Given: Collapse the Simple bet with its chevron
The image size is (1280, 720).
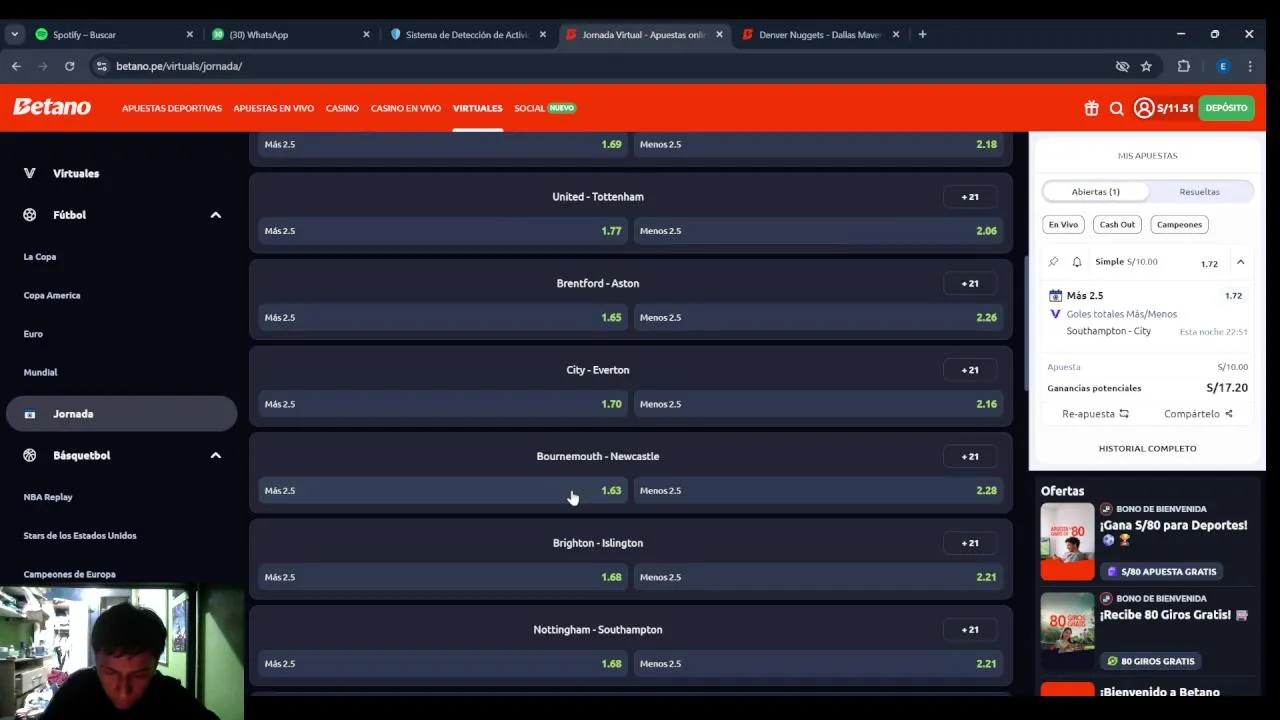Looking at the screenshot, I should [1240, 262].
